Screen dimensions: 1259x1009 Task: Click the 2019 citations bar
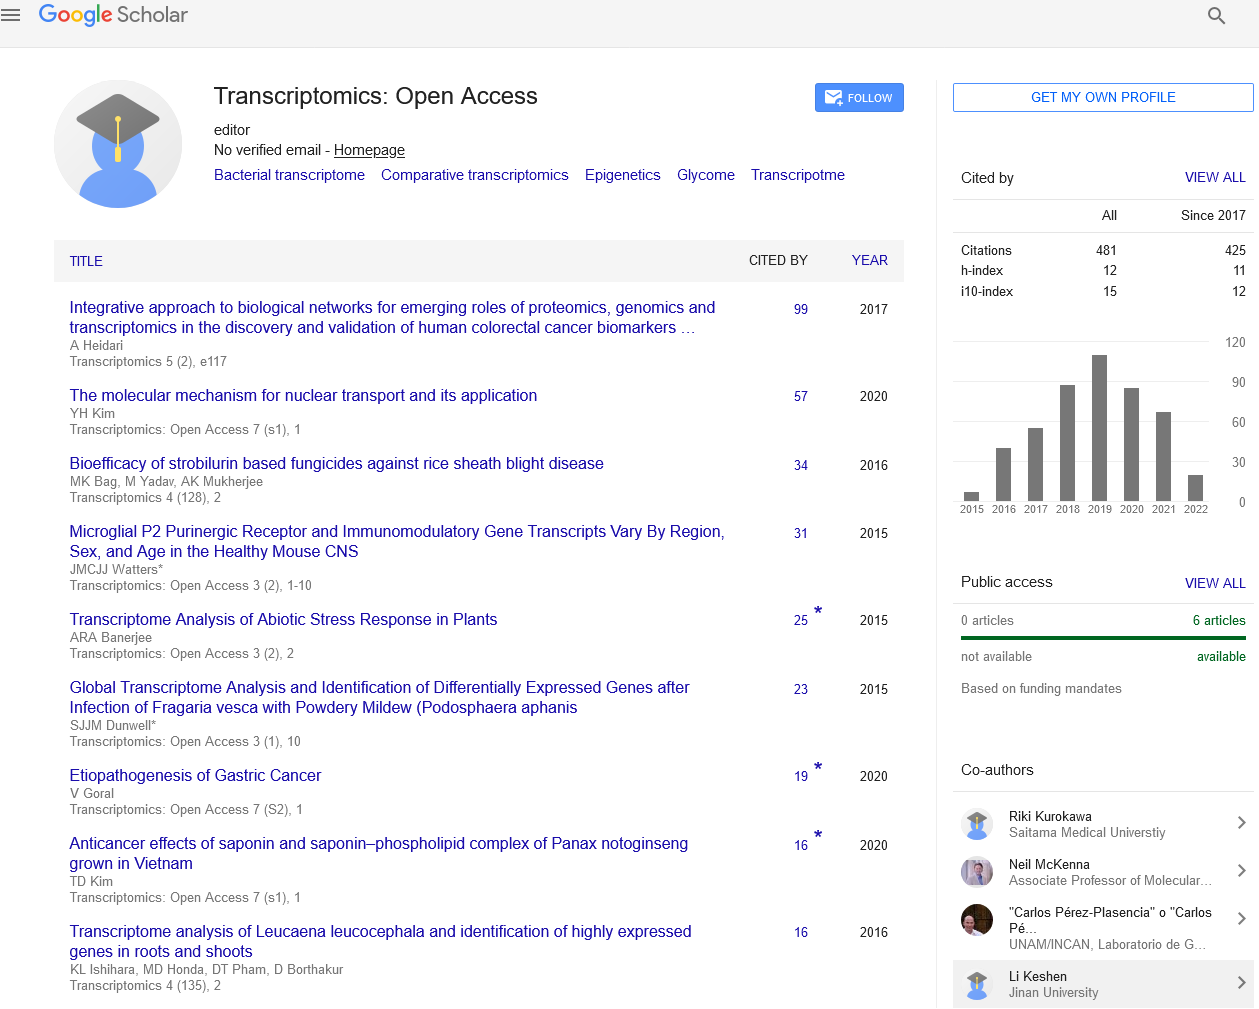tap(1099, 428)
